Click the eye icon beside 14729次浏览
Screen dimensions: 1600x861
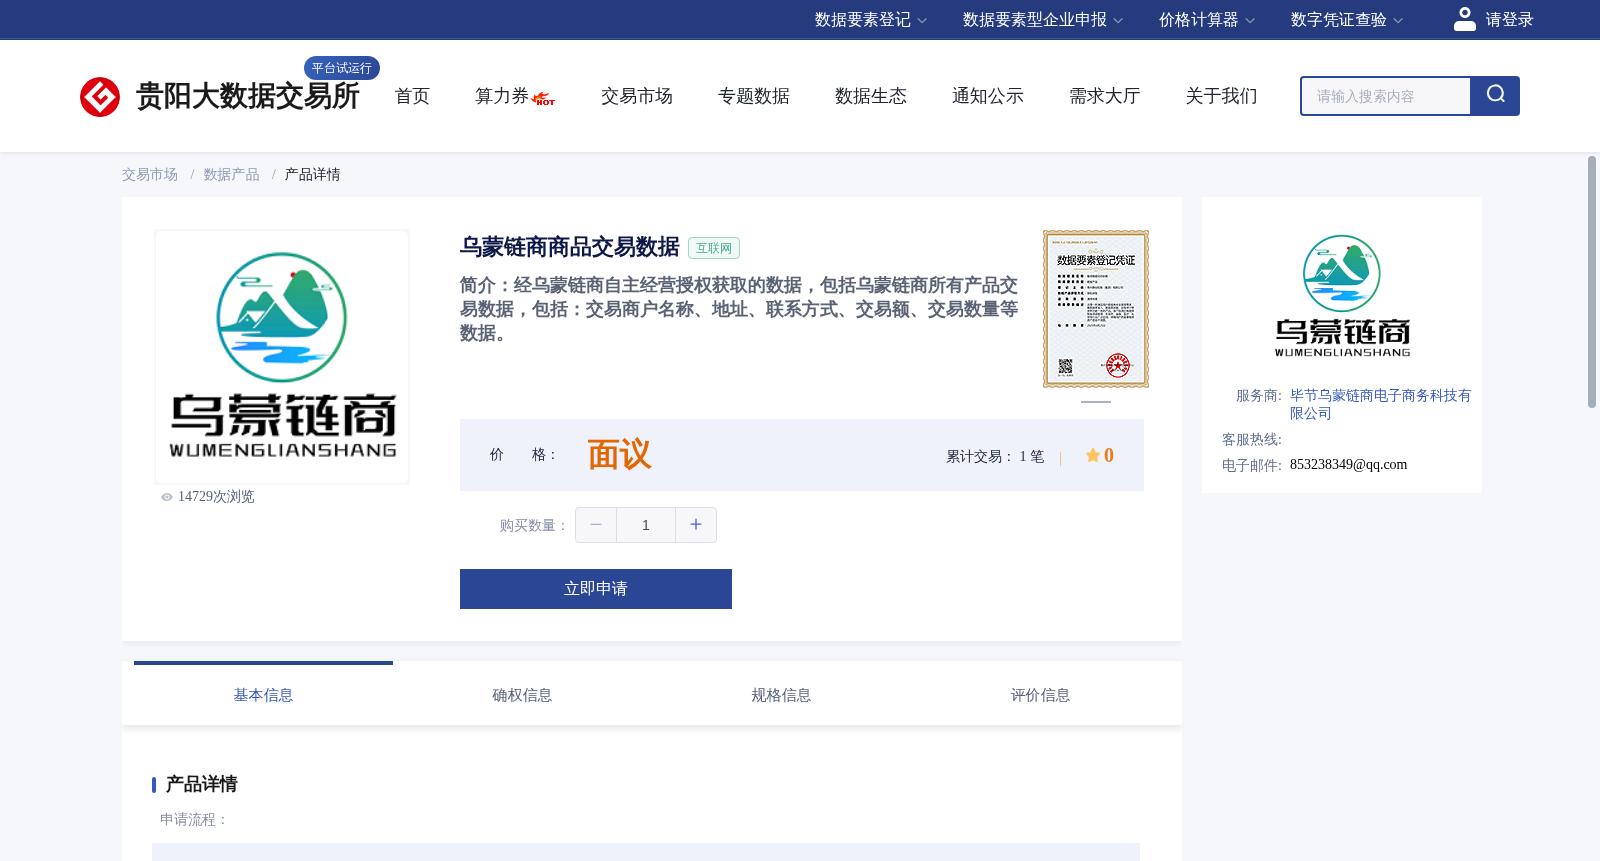[167, 497]
